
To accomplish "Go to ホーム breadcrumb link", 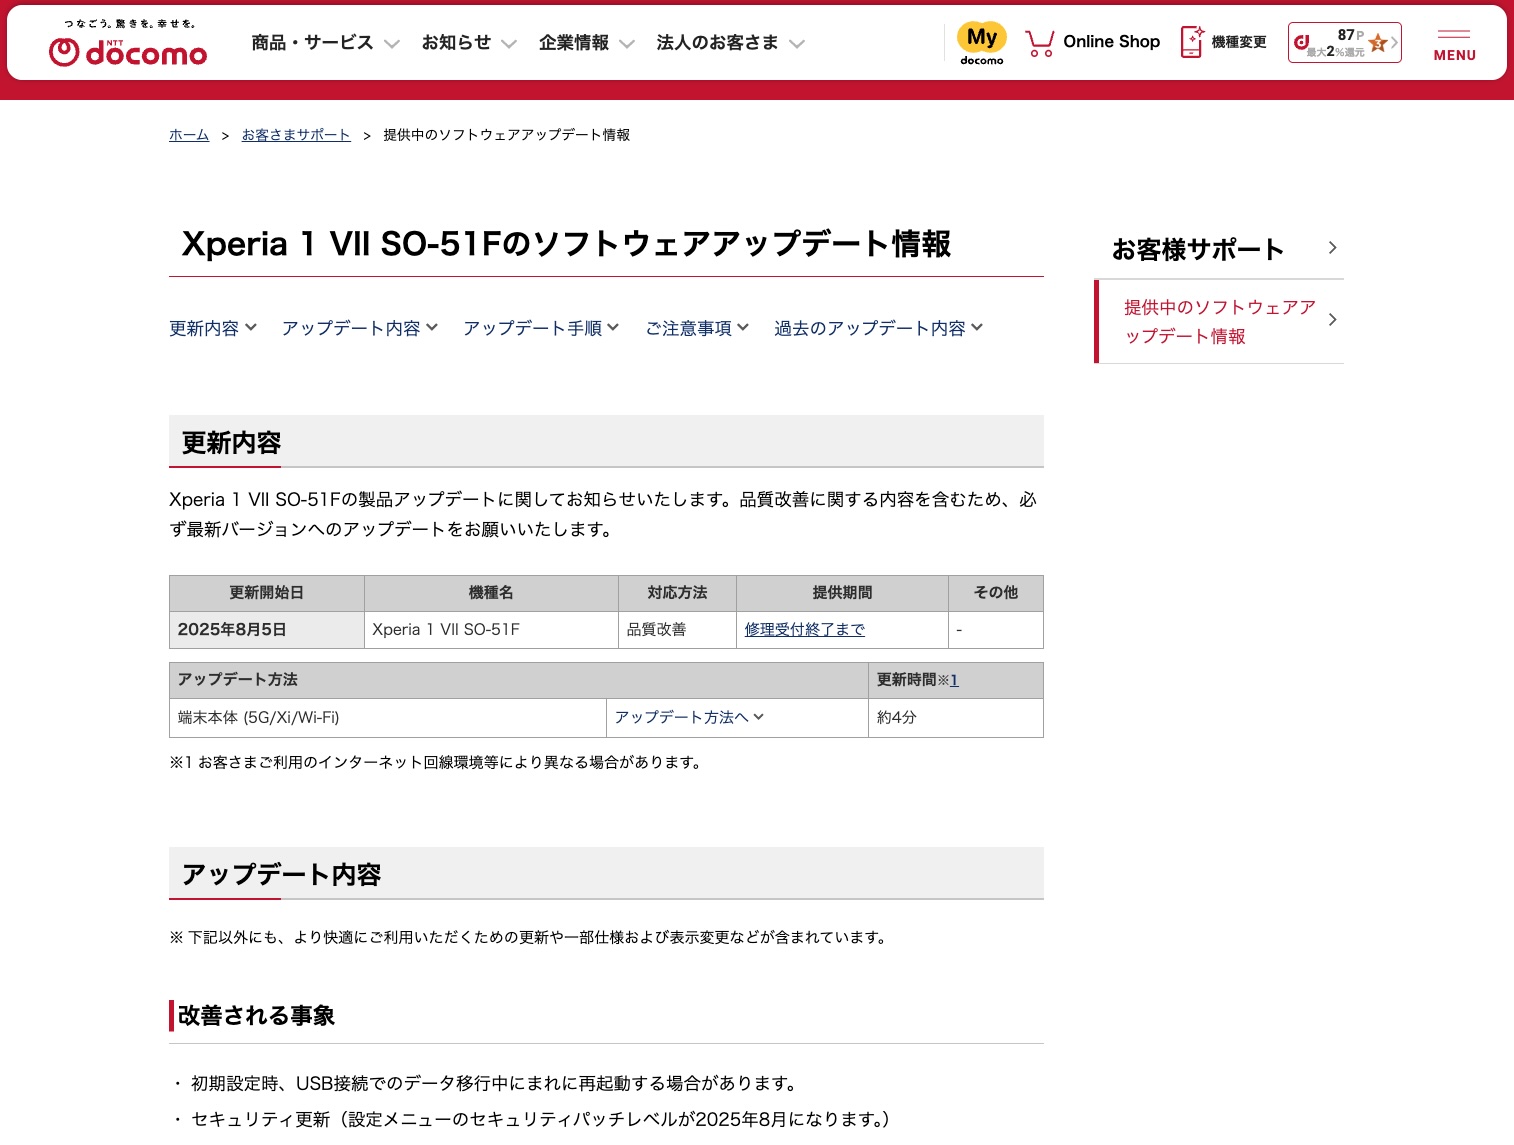I will point(189,135).
